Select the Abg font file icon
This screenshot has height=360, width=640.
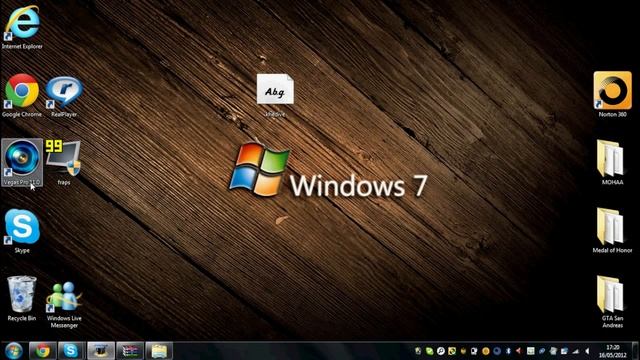click(275, 96)
